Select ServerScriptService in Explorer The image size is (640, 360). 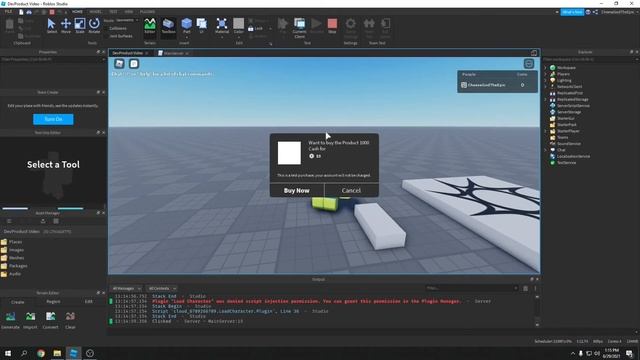click(x=573, y=106)
